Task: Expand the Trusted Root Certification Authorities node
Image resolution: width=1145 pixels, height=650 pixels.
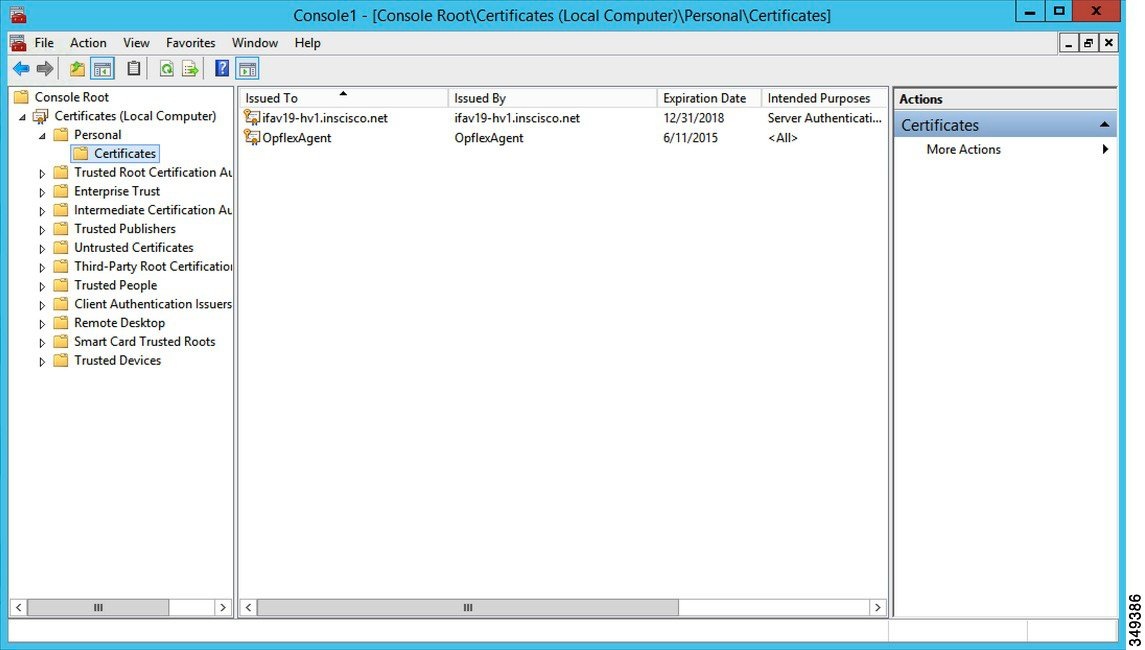Action: coord(40,172)
